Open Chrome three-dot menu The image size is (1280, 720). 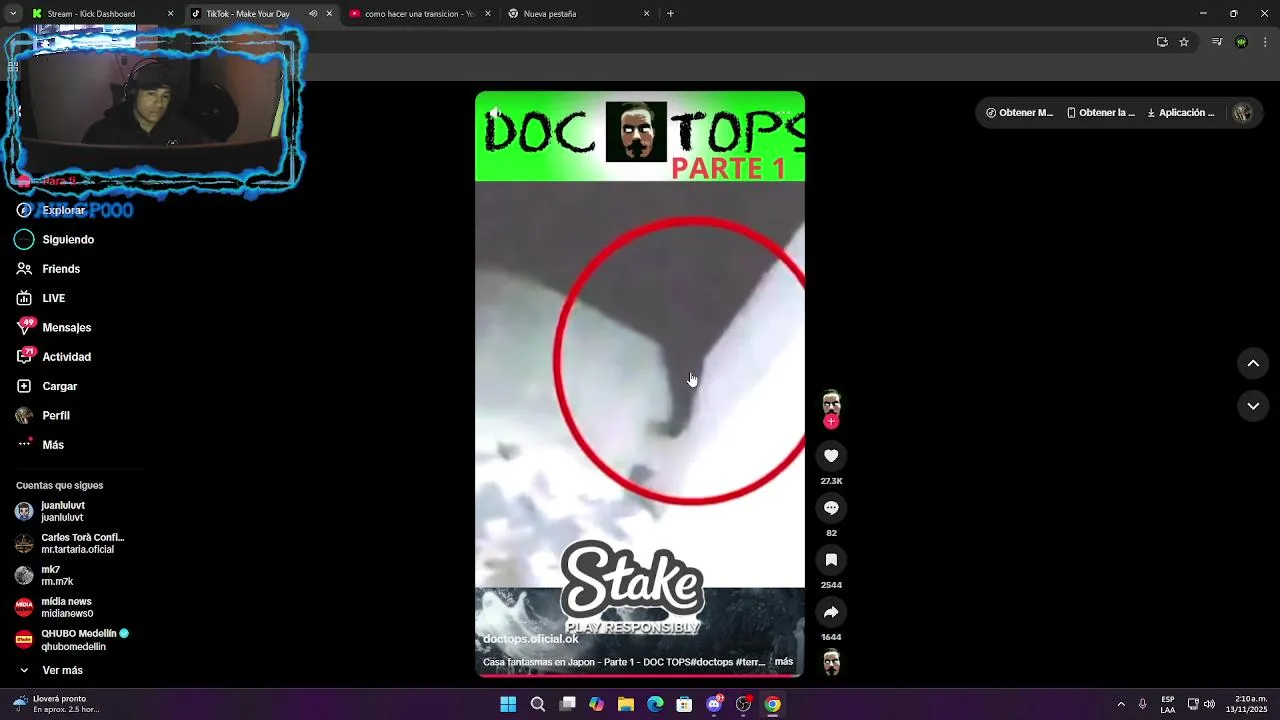[1265, 42]
